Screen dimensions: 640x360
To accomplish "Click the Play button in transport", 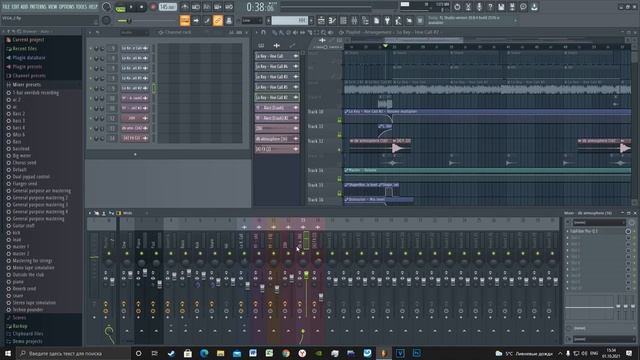I will click(131, 7).
